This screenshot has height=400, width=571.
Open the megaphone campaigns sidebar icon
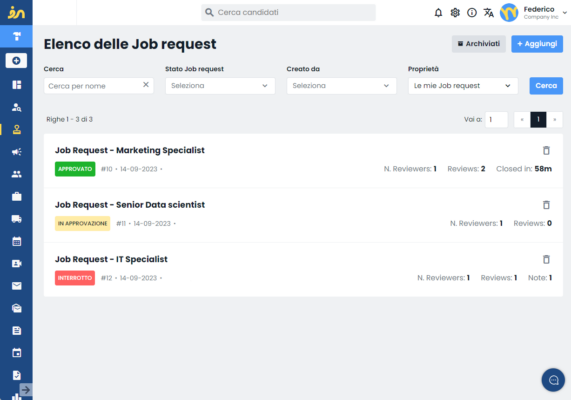[x=16, y=152]
